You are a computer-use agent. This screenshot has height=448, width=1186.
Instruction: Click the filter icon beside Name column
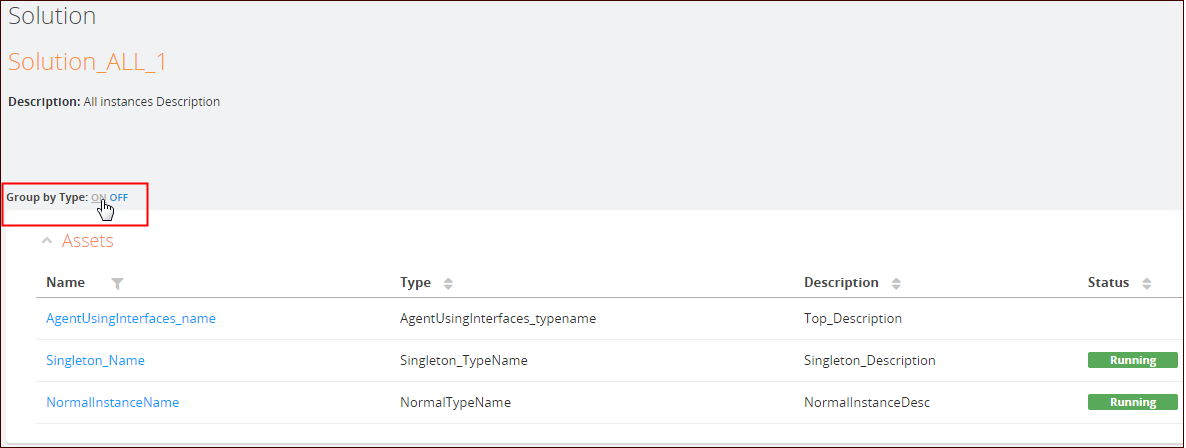(117, 283)
